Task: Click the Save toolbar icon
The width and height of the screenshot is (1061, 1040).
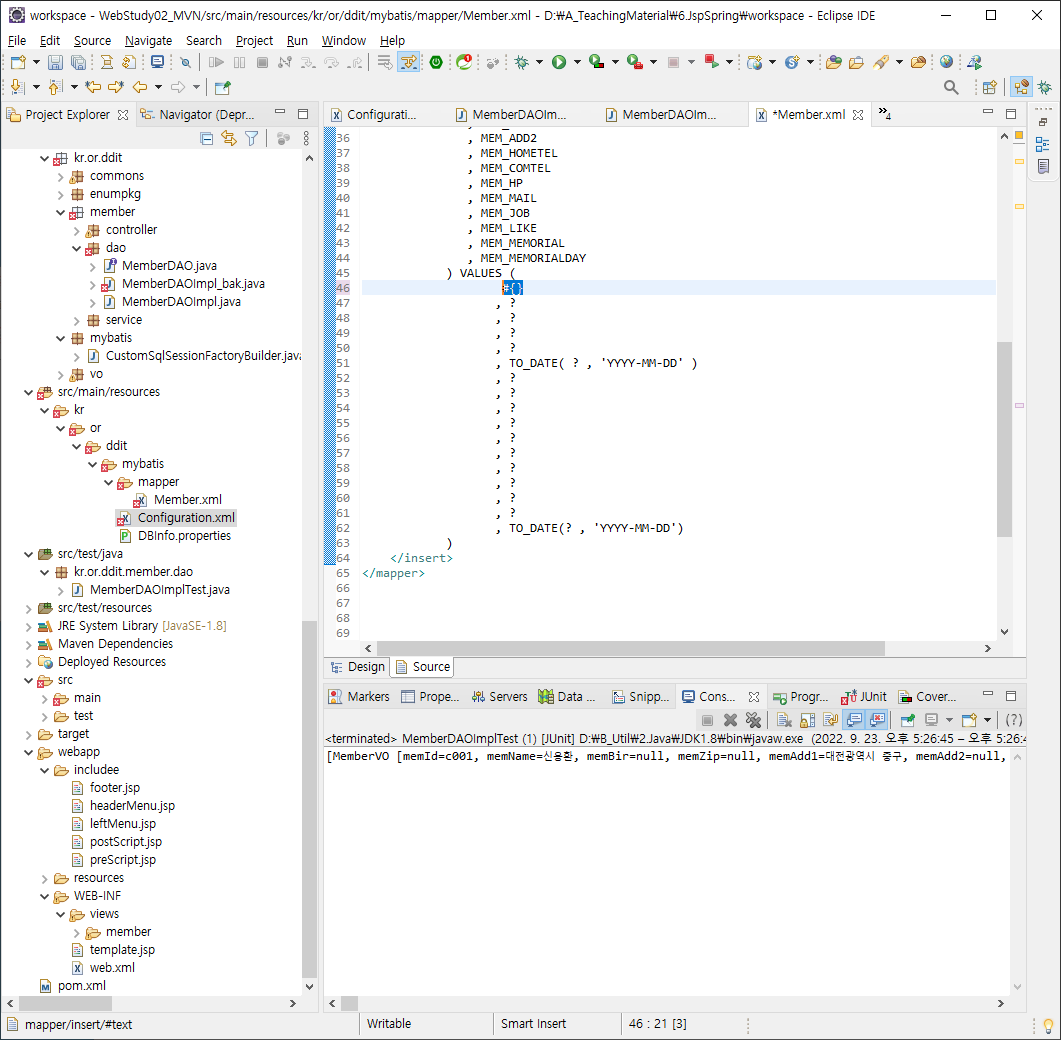Action: 55,62
